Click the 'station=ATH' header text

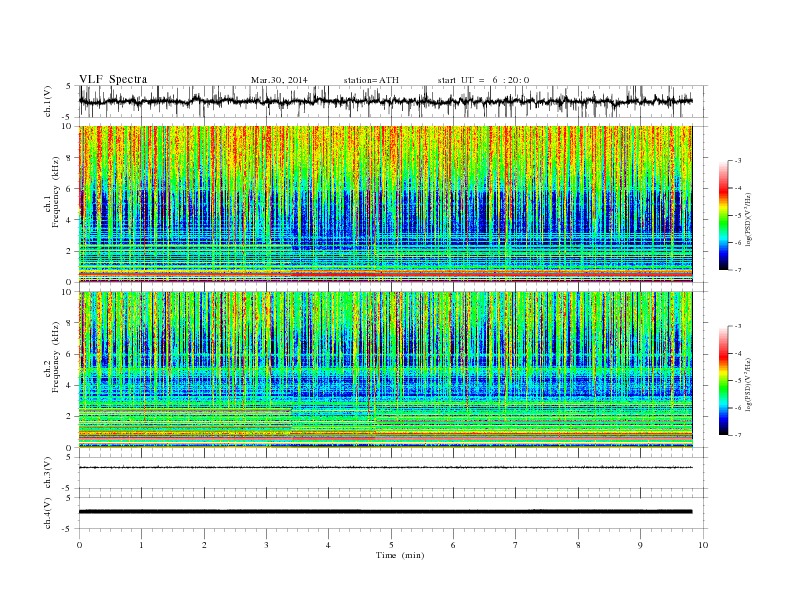[x=371, y=80]
